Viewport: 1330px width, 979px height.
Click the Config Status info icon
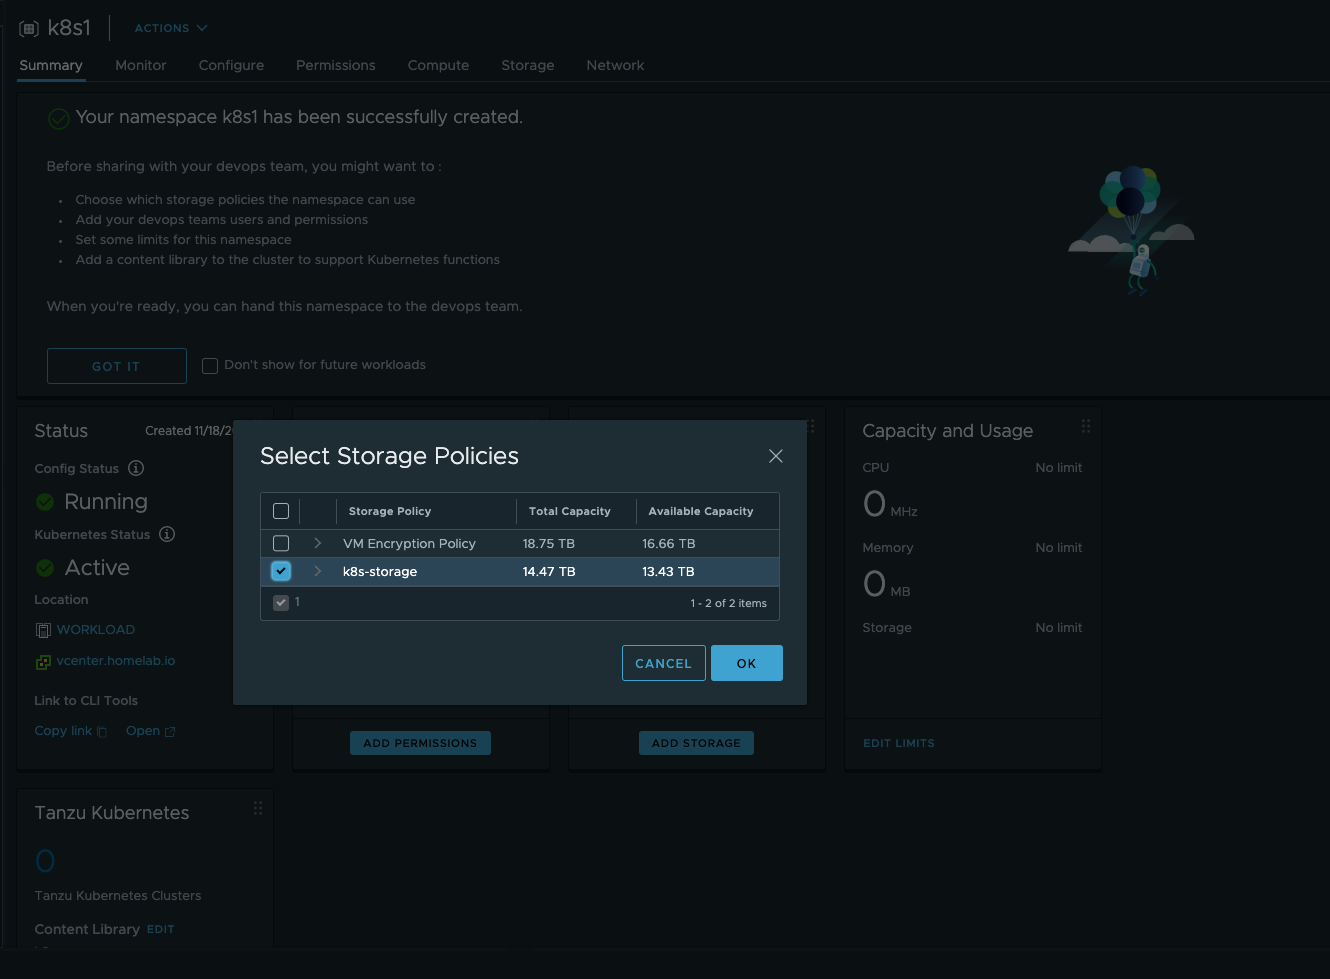(x=136, y=468)
